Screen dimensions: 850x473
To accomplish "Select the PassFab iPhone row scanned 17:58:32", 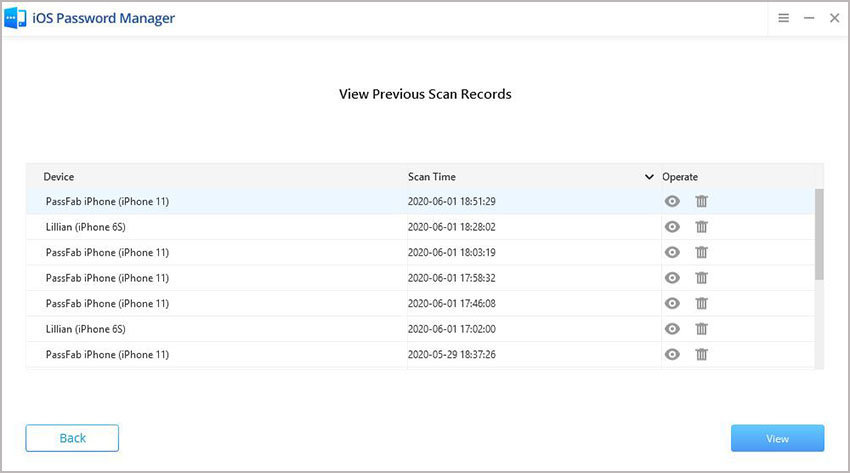I will 420,278.
